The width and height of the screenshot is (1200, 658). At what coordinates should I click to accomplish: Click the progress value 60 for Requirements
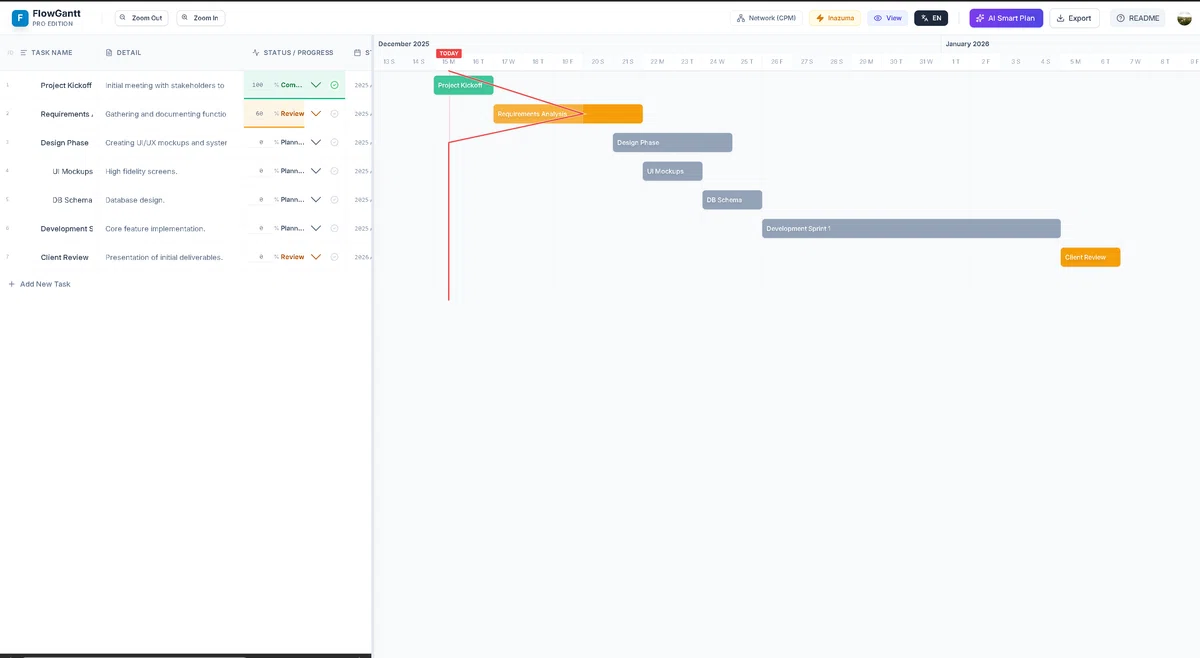259,114
